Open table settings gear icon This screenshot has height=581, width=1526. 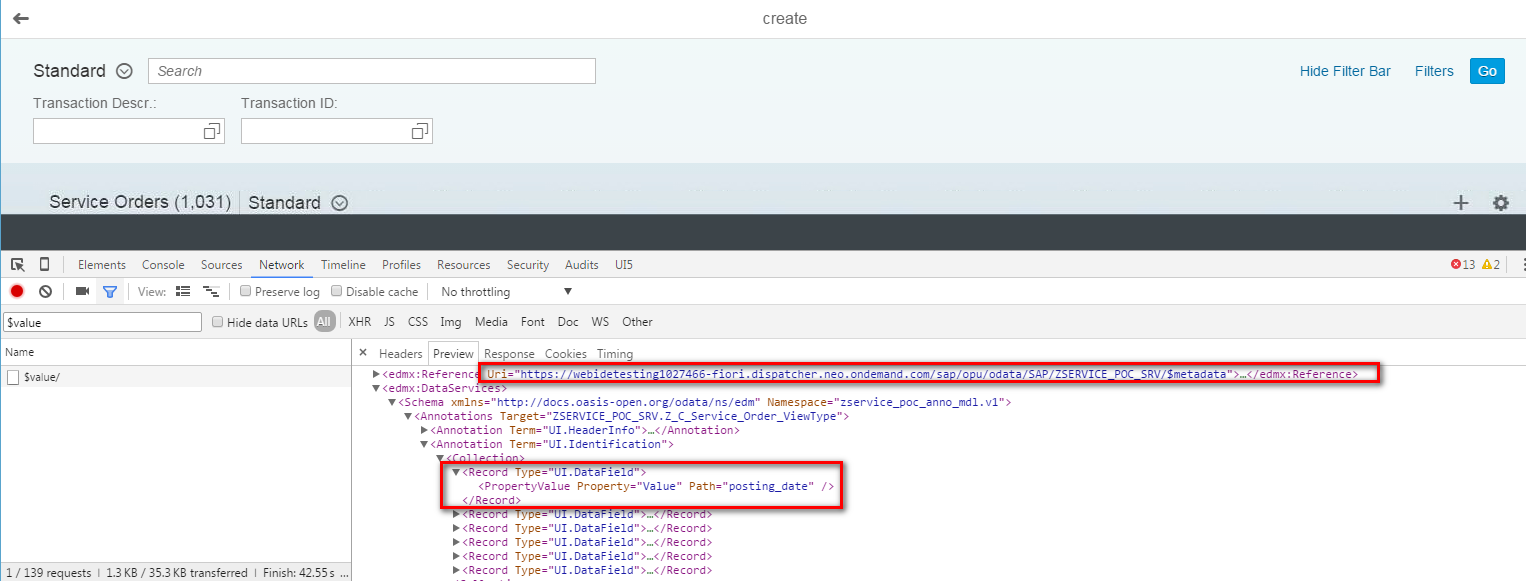pos(1501,203)
